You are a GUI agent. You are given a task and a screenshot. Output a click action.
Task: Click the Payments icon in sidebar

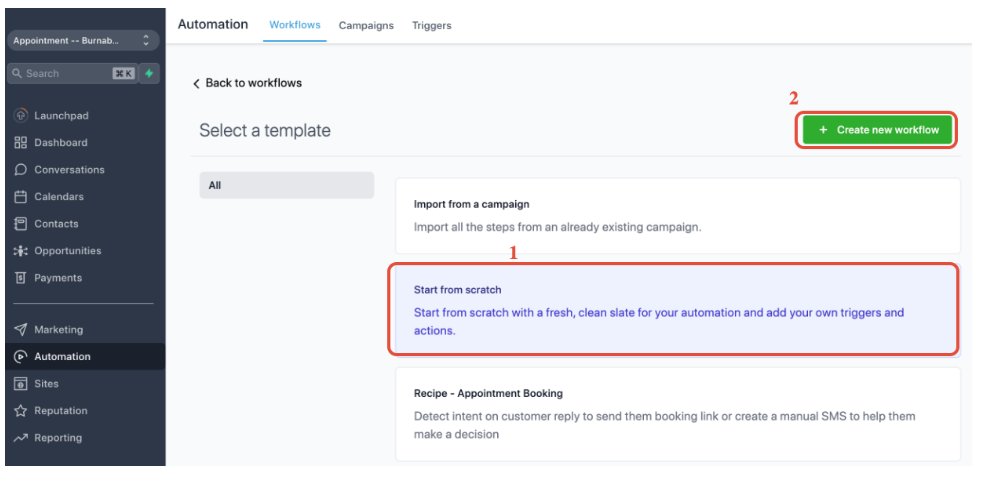pyautogui.click(x=21, y=278)
